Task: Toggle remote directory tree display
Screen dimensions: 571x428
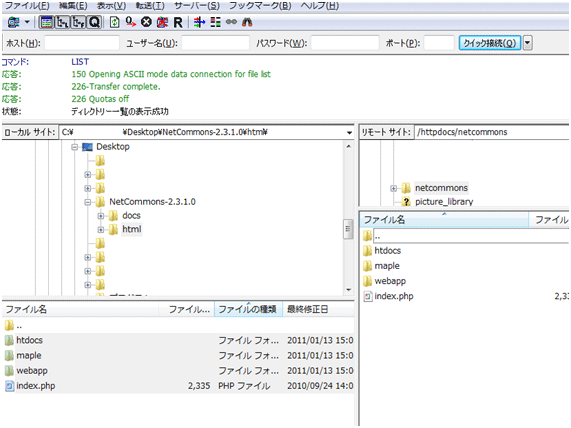Action: pyautogui.click(x=79, y=23)
